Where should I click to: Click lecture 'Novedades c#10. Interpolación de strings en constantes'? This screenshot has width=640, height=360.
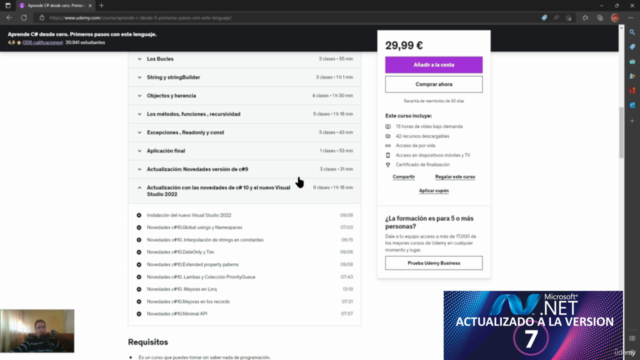click(x=205, y=240)
